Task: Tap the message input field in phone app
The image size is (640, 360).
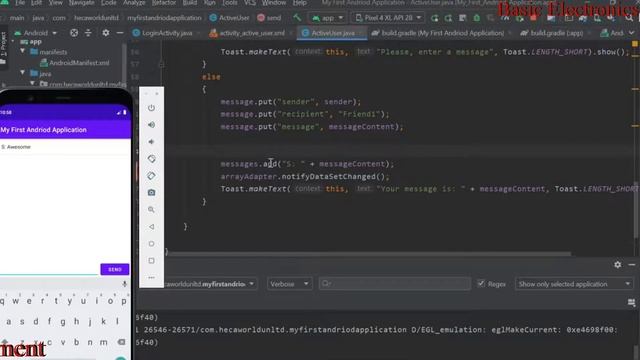Action: pyautogui.click(x=49, y=269)
